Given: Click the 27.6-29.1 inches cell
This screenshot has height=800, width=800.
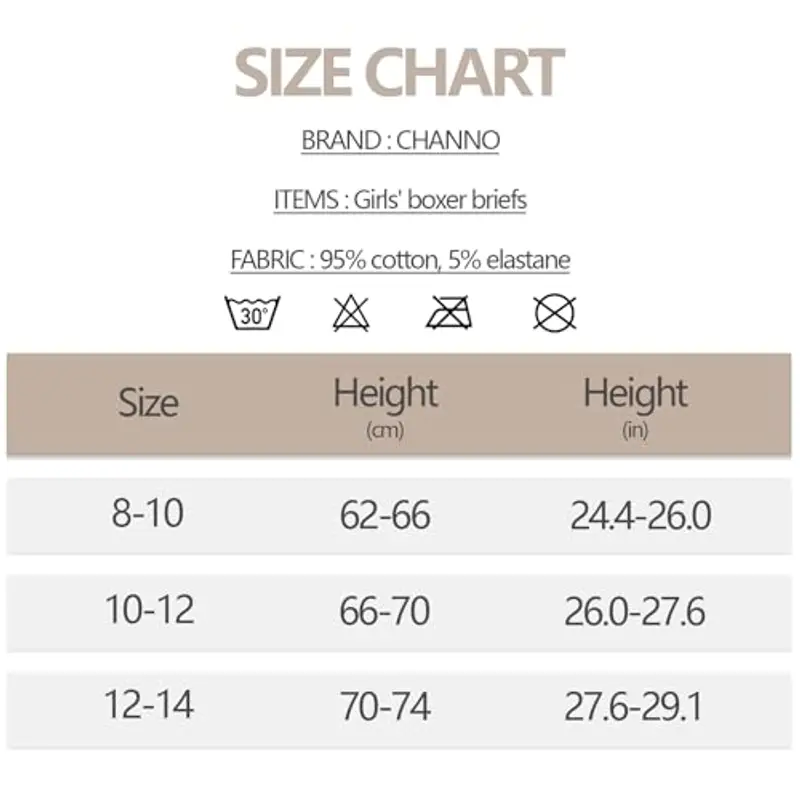Looking at the screenshot, I should 633,708.
